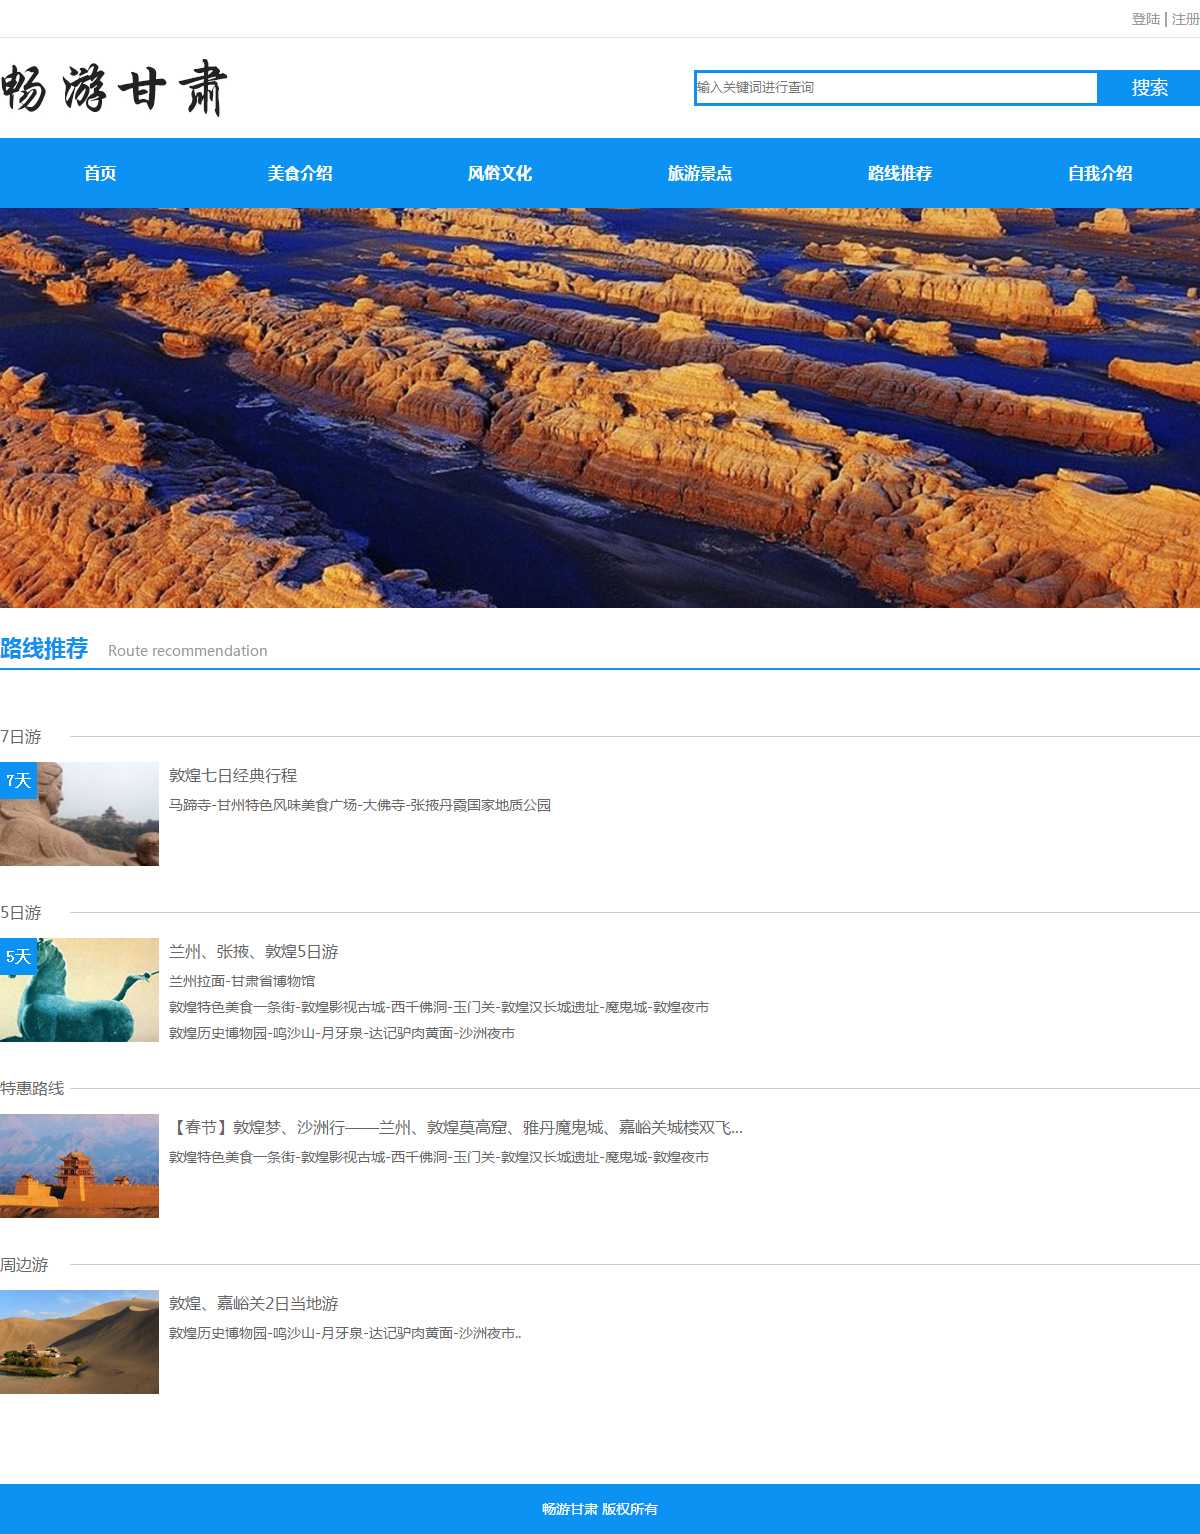Screen dimensions: 1200x1534
Task: Open the Crescent Lake desert thumbnail
Action: coord(79,1342)
